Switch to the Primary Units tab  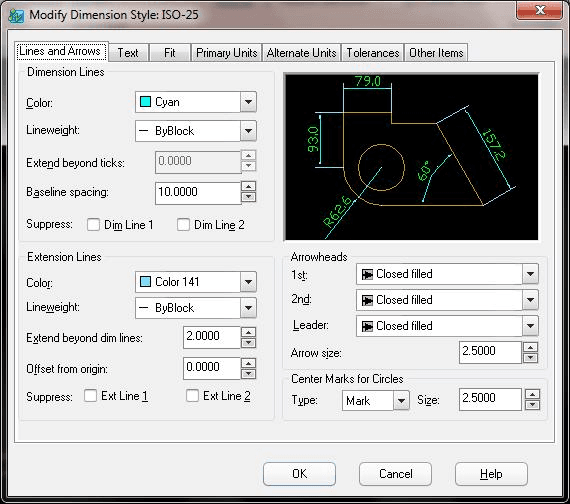pyautogui.click(x=226, y=53)
